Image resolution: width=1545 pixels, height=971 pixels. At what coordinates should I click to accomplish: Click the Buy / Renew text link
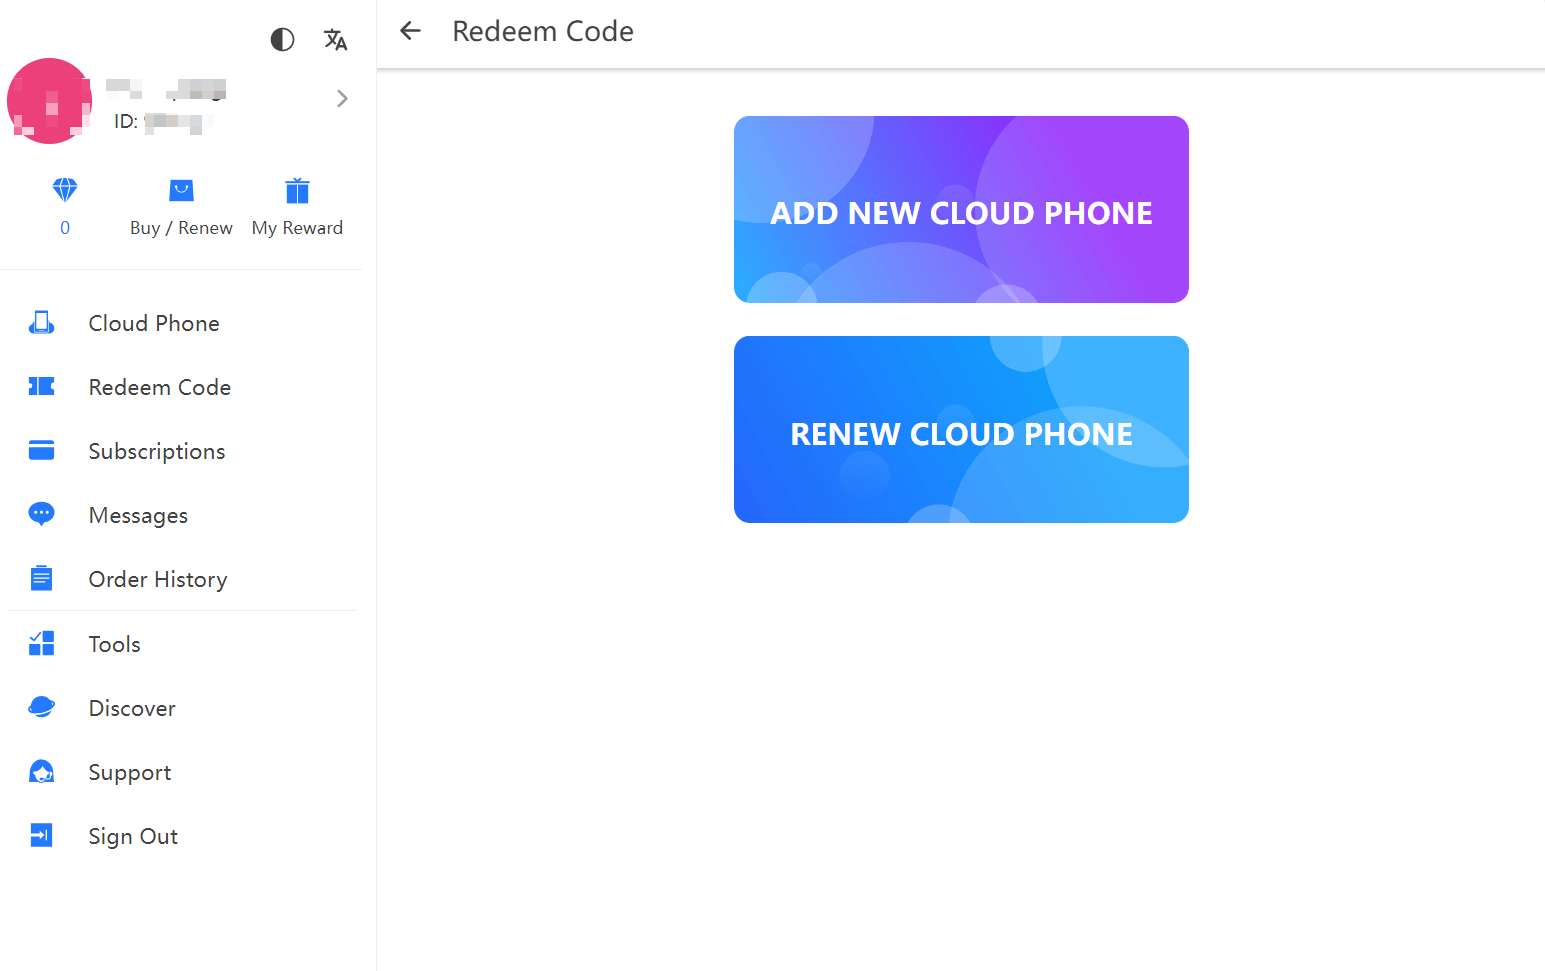(x=181, y=227)
